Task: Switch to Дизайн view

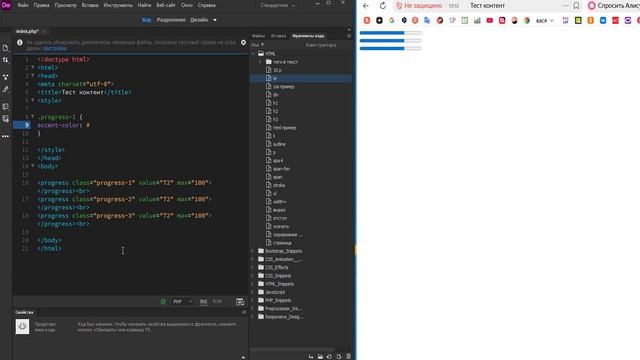Action: pos(199,20)
